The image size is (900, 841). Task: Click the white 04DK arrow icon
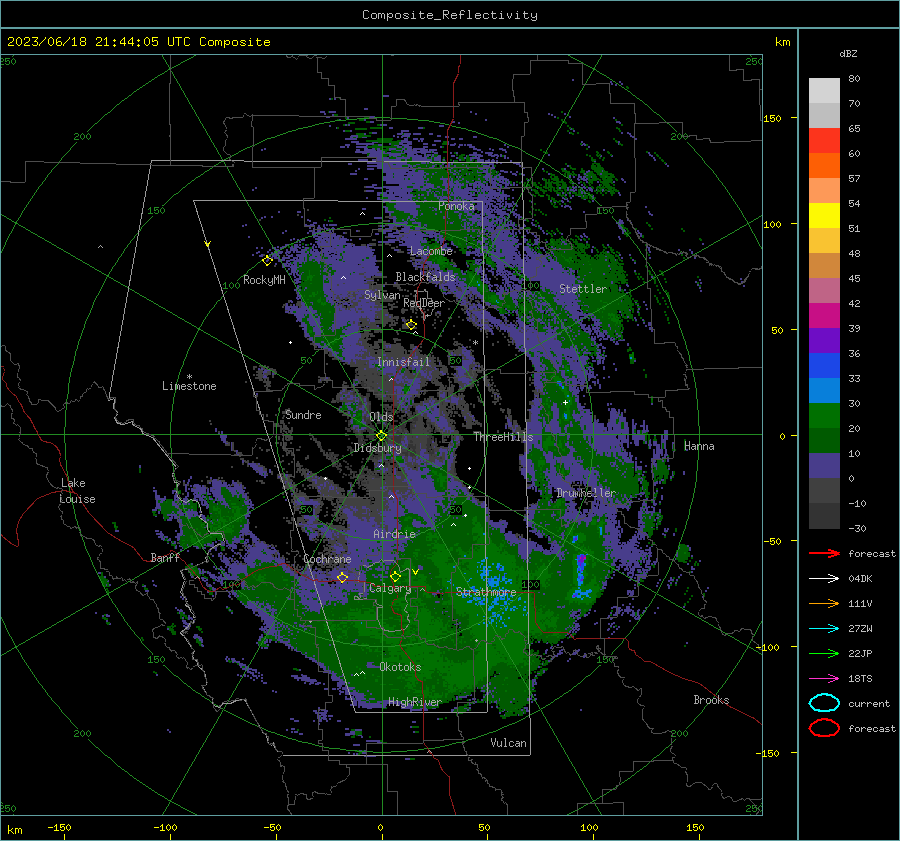tap(824, 579)
